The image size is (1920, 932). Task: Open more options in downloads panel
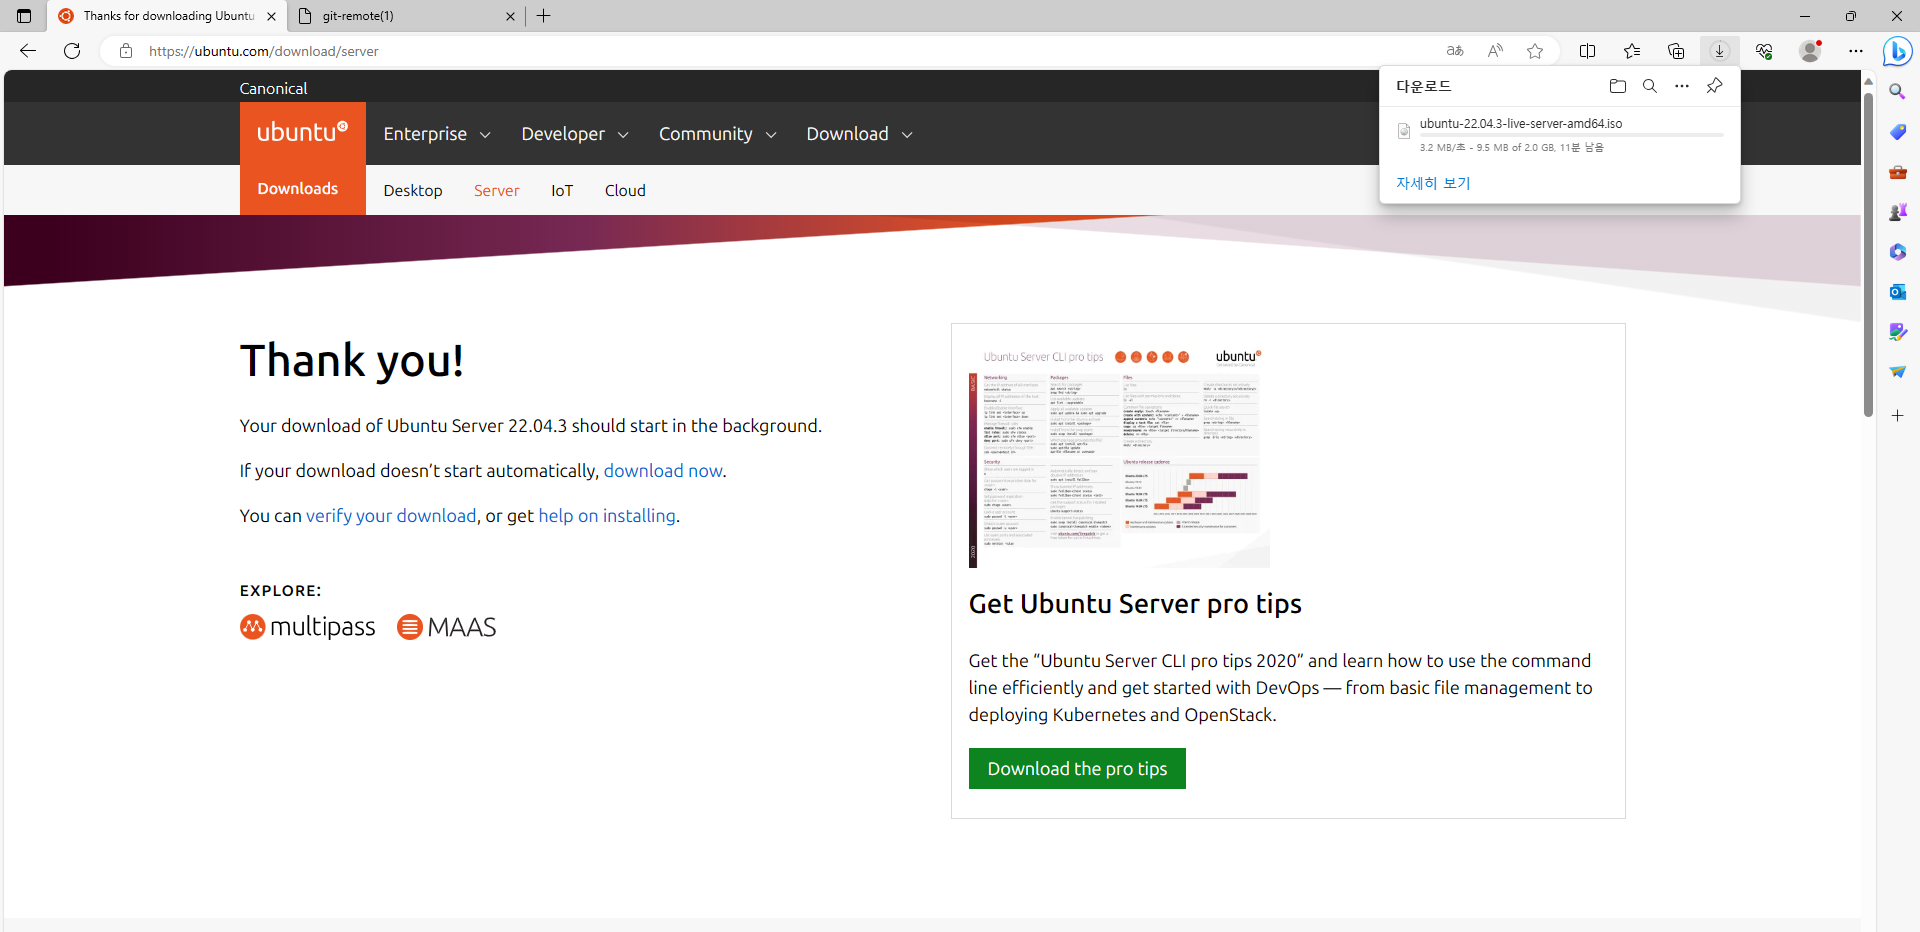coord(1682,86)
